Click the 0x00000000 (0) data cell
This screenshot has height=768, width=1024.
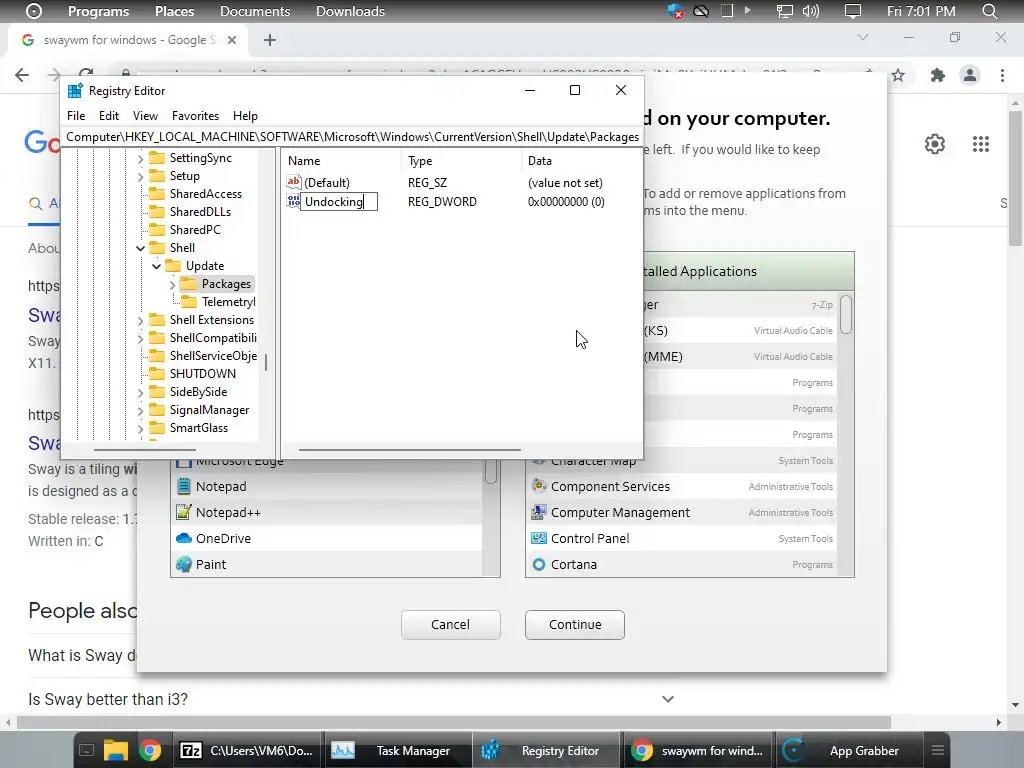pyautogui.click(x=566, y=202)
